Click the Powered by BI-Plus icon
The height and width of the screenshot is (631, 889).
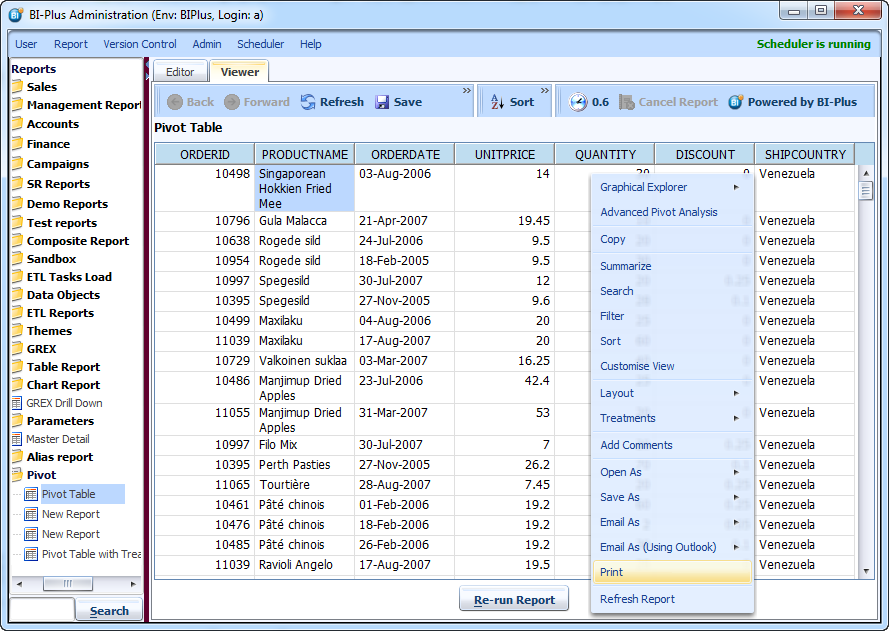point(736,102)
